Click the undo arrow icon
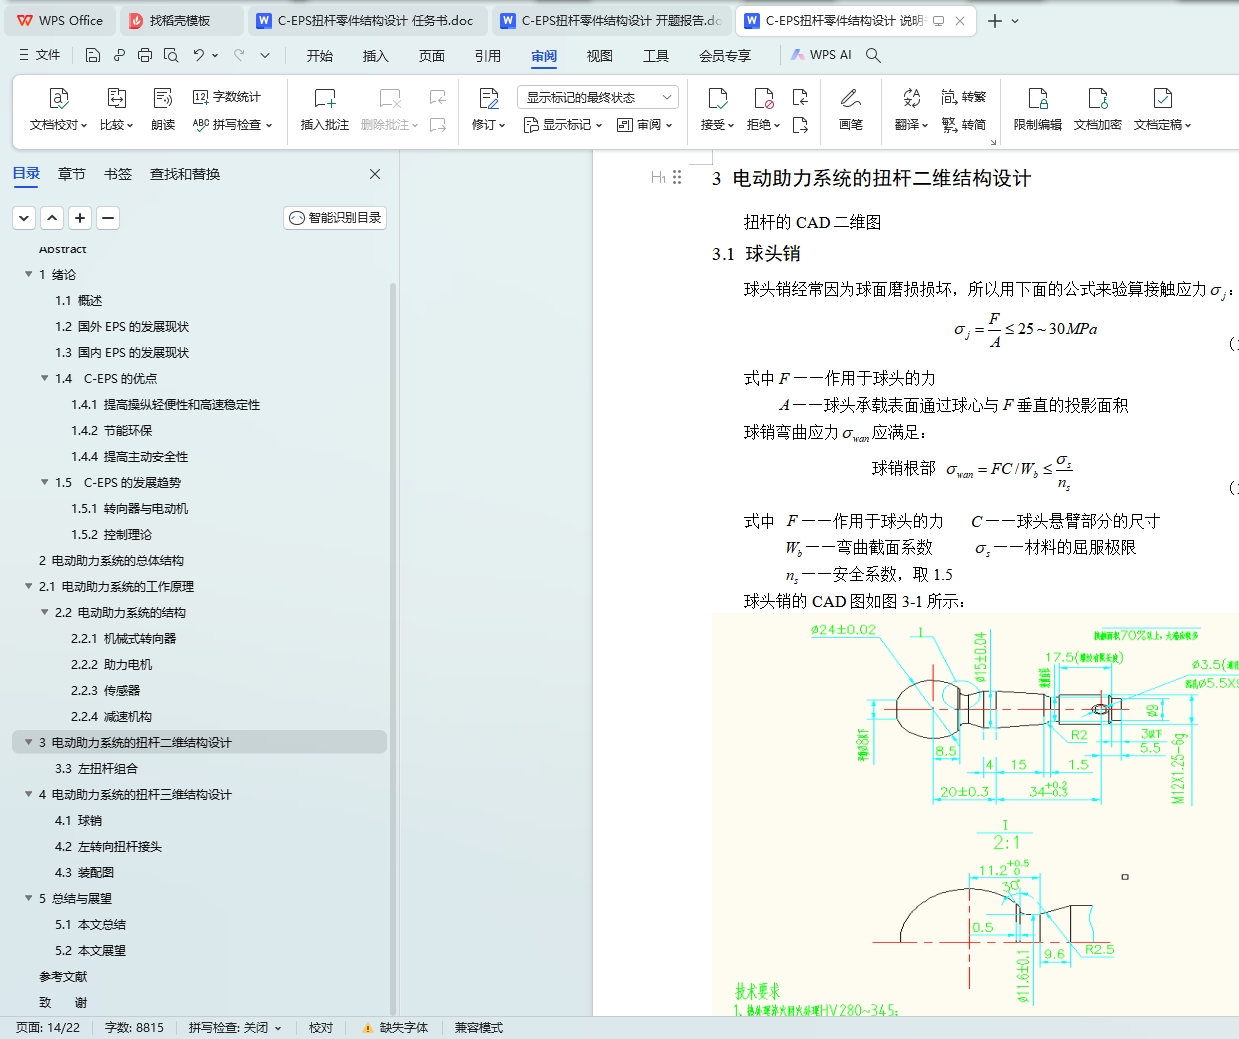The image size is (1239, 1039). pyautogui.click(x=199, y=55)
